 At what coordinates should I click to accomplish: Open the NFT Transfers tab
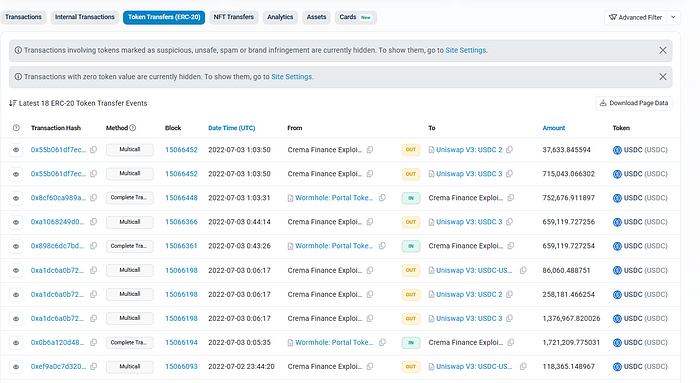pyautogui.click(x=233, y=17)
